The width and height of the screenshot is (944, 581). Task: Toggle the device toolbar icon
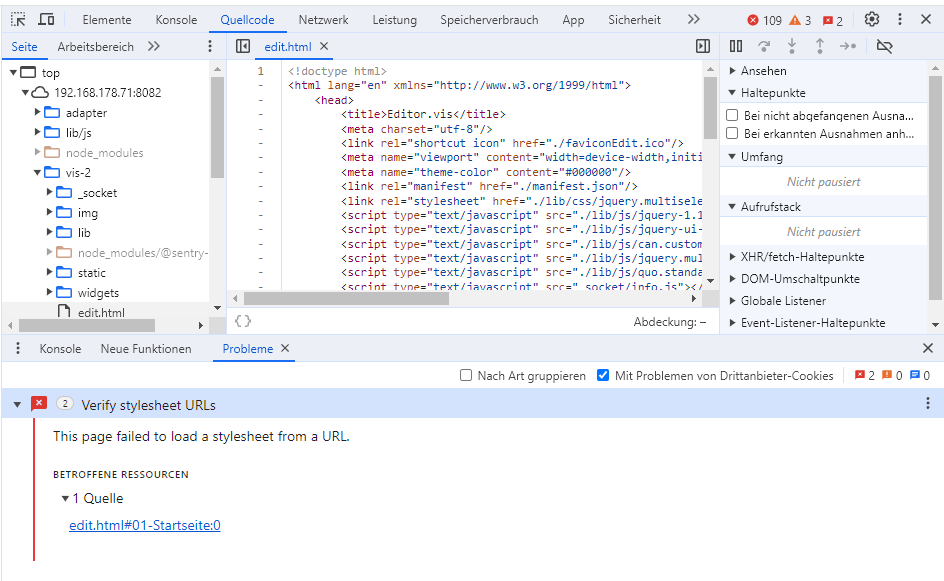(46, 20)
